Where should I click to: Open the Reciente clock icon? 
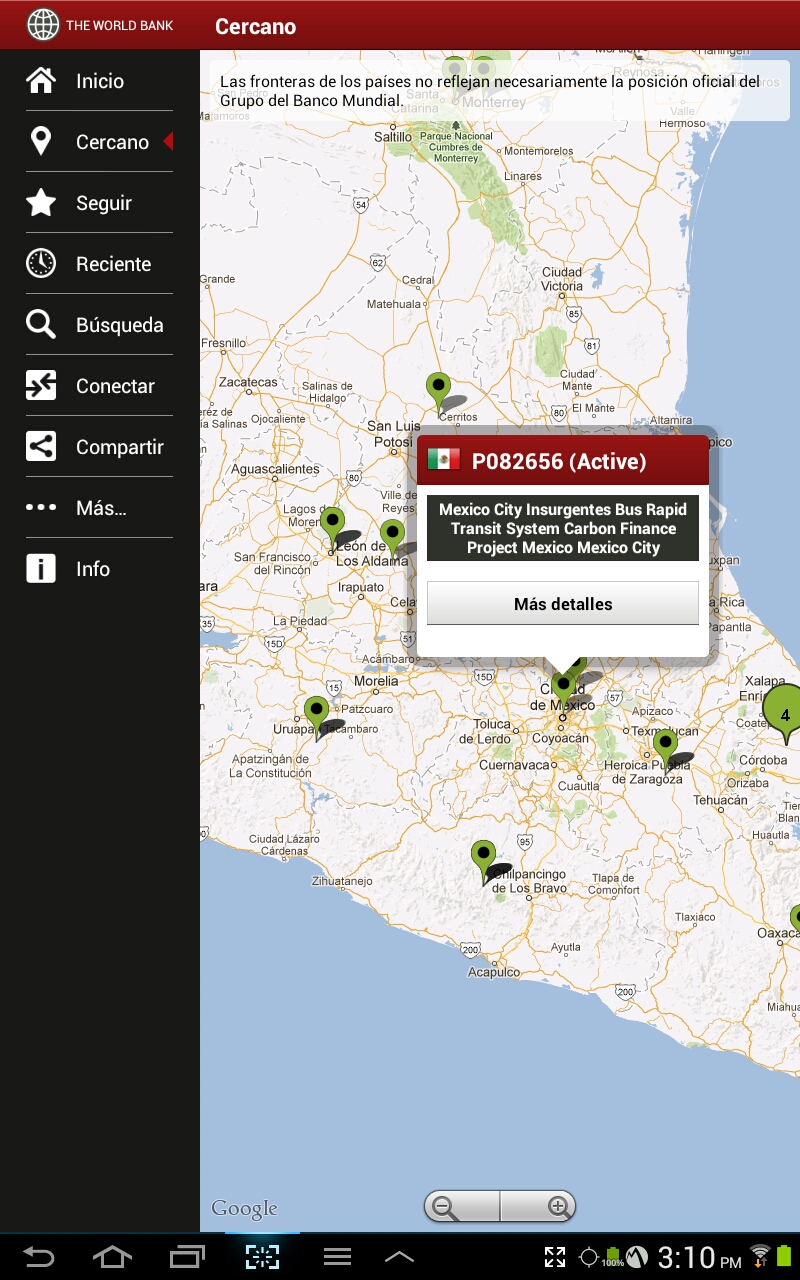pos(41,264)
